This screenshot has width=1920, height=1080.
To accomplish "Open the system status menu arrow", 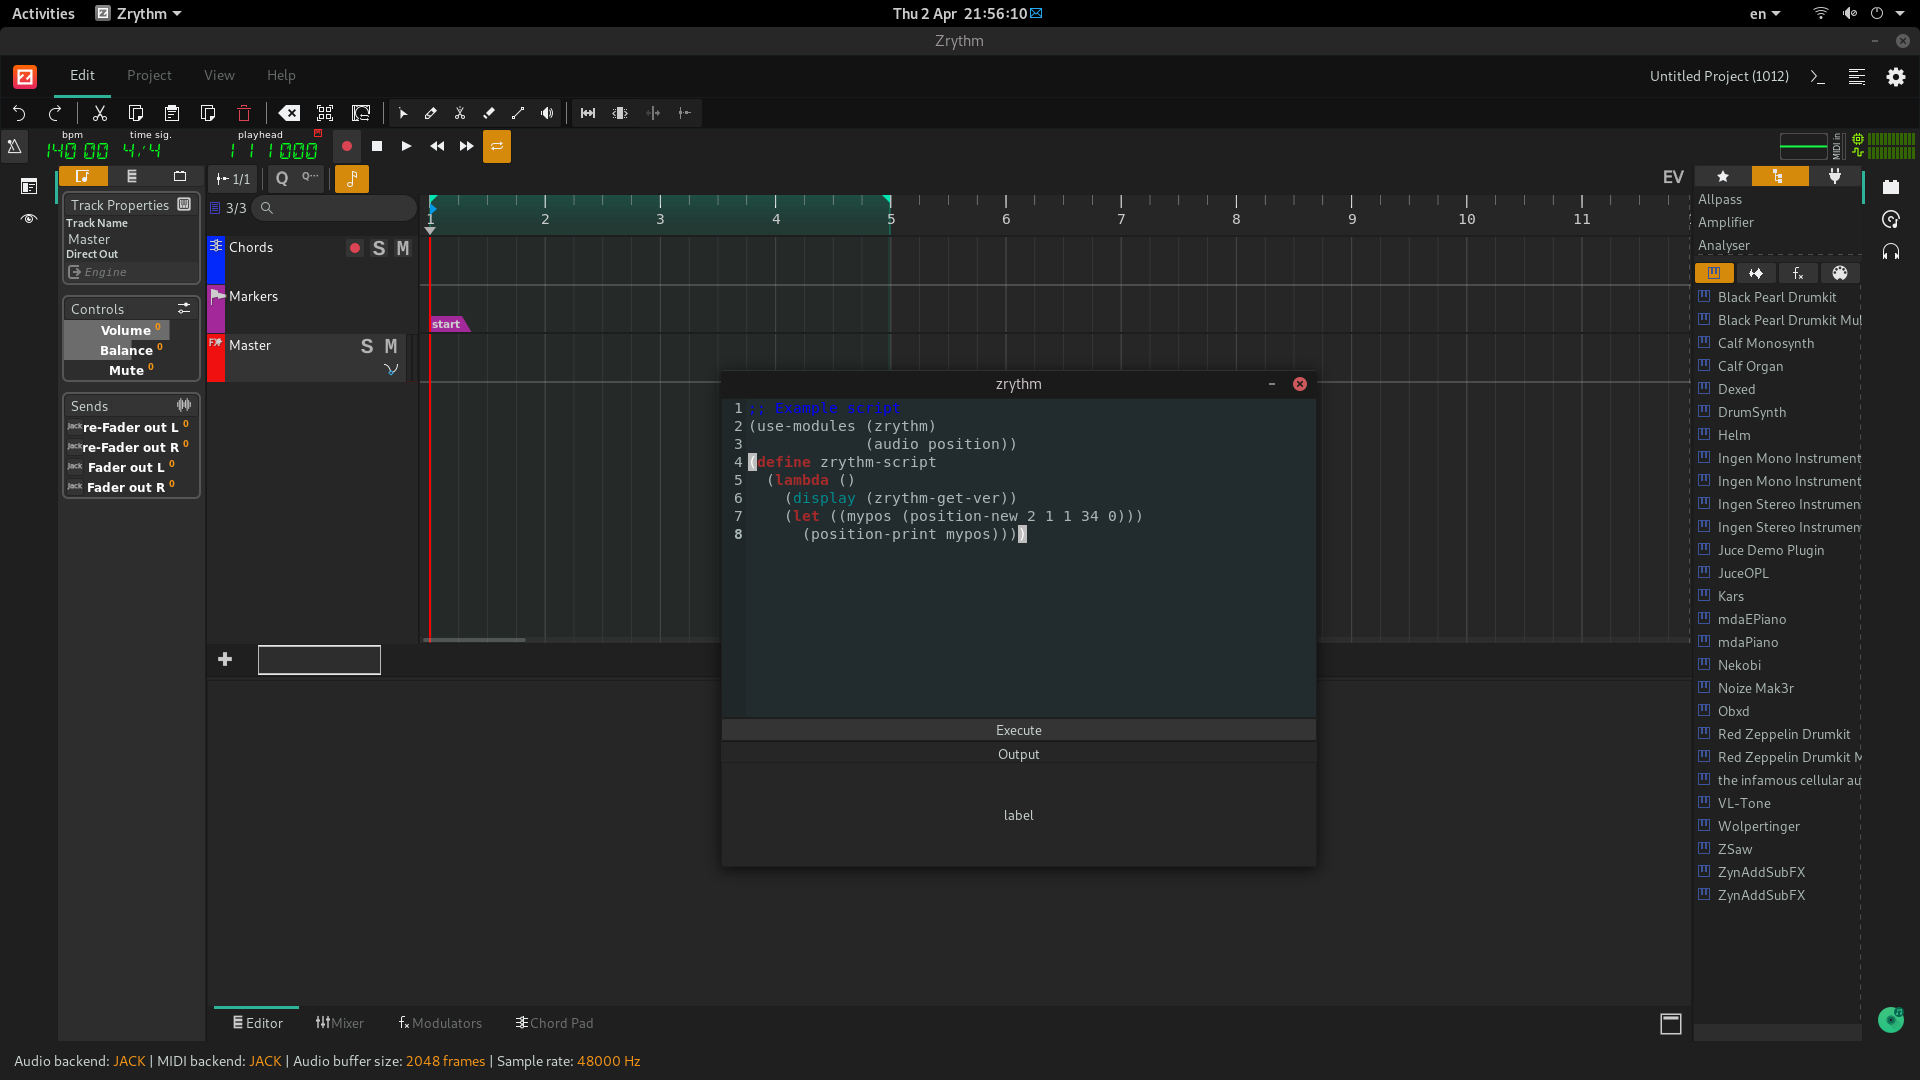I will [1899, 13].
